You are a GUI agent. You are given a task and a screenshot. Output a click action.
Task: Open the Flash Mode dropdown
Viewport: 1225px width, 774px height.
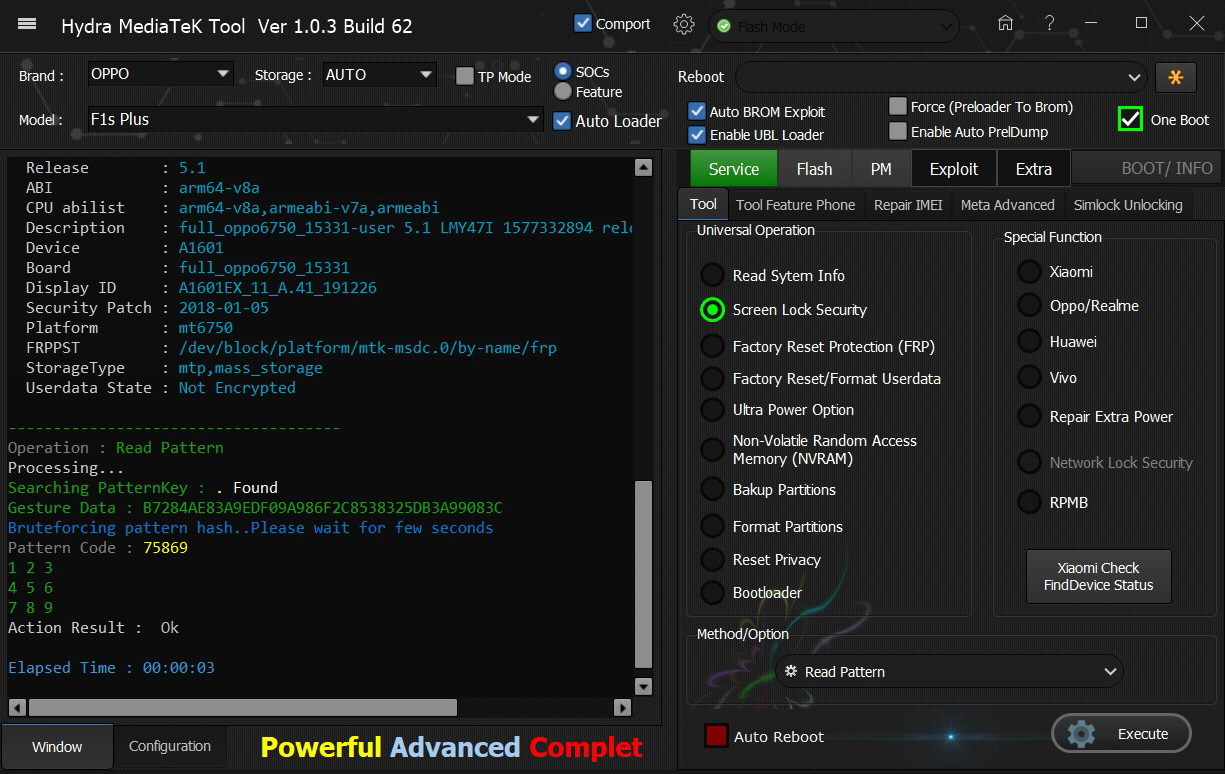[x=834, y=26]
